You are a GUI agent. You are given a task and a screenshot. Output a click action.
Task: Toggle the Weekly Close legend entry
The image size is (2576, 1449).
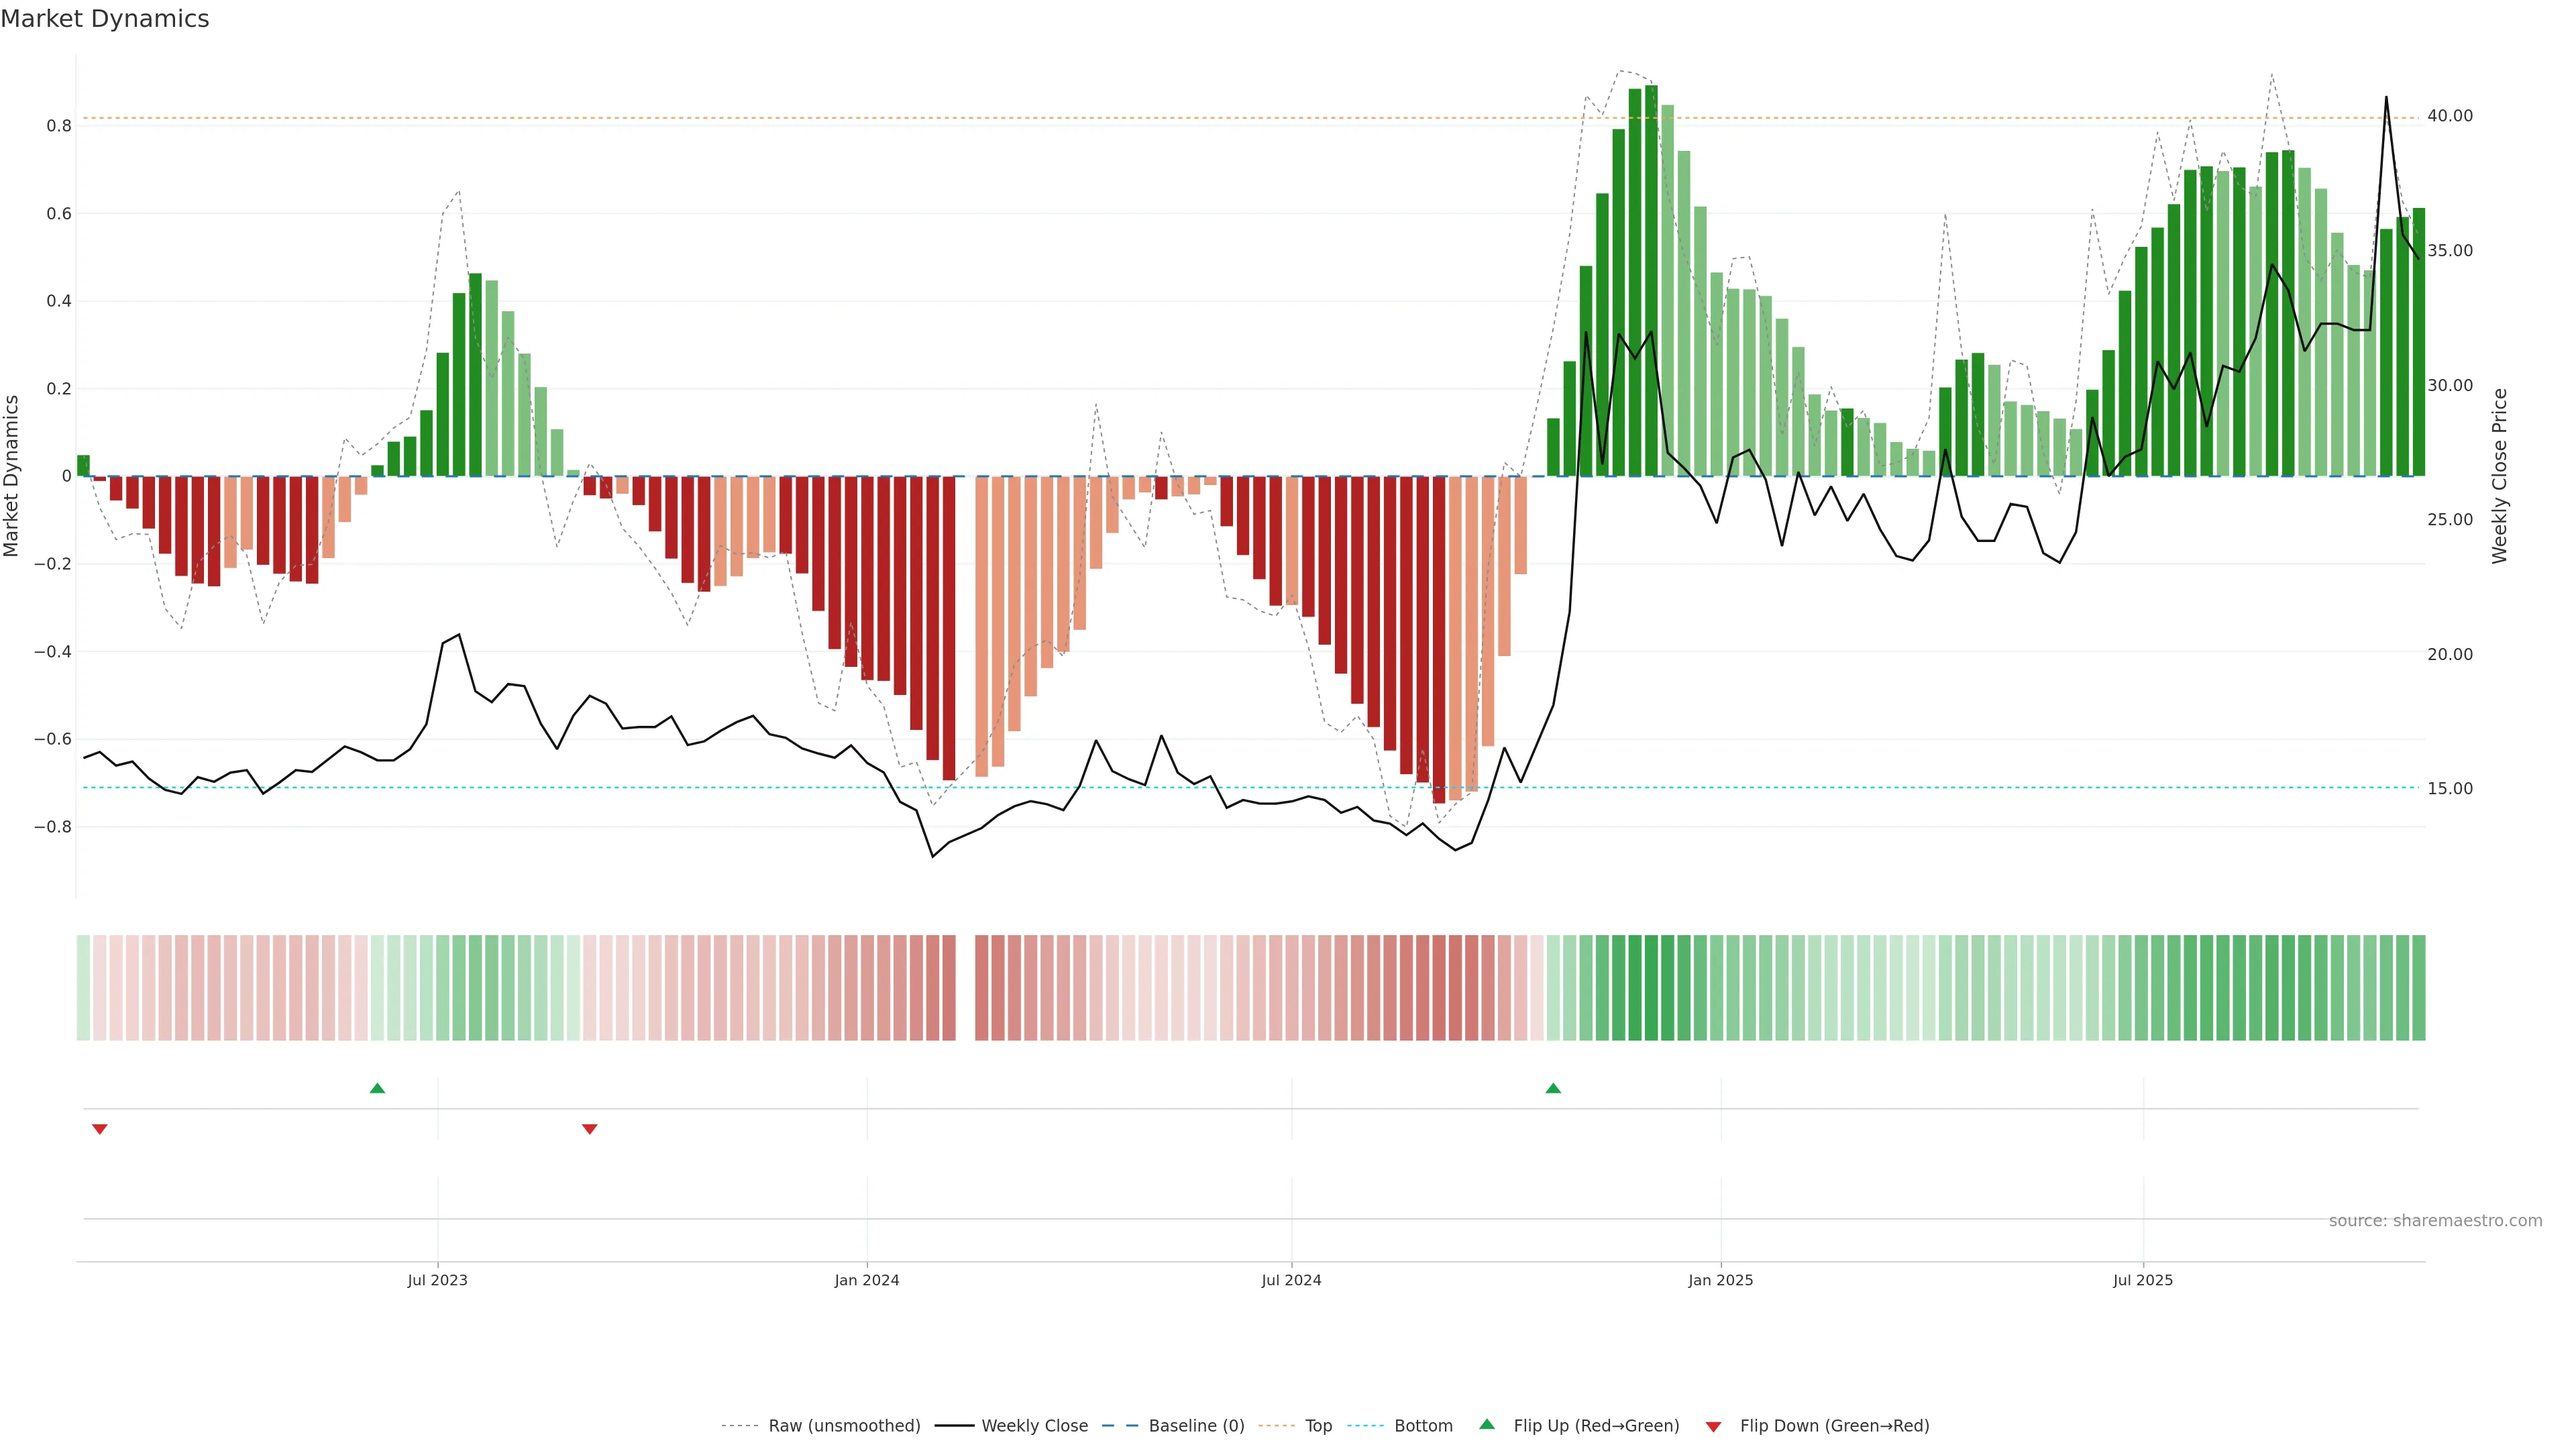tap(1034, 1426)
